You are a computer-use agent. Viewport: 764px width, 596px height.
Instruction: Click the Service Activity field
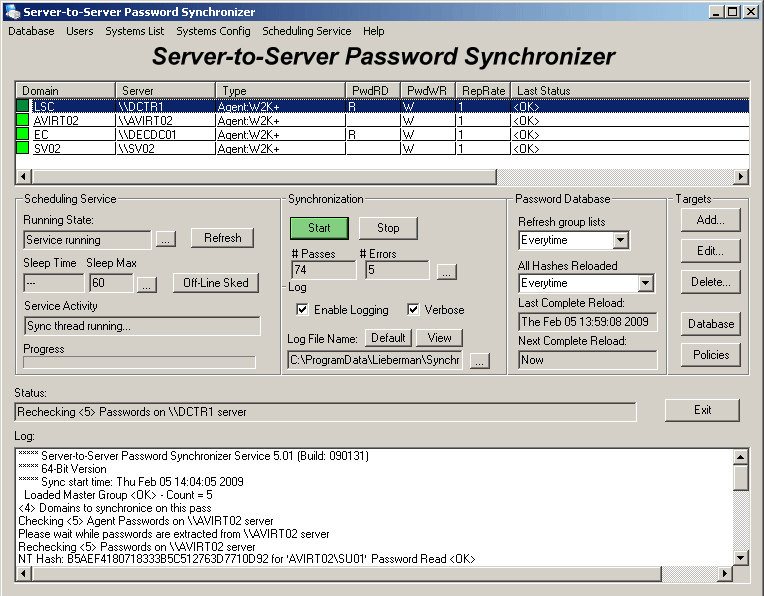point(142,326)
